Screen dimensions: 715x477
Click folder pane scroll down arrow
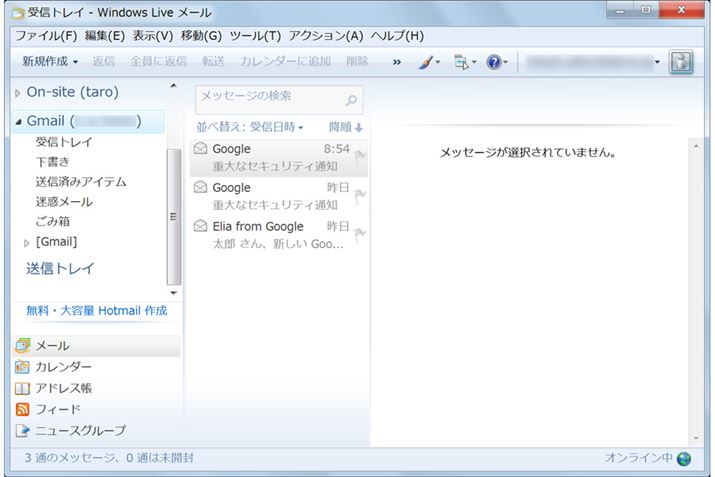173,293
